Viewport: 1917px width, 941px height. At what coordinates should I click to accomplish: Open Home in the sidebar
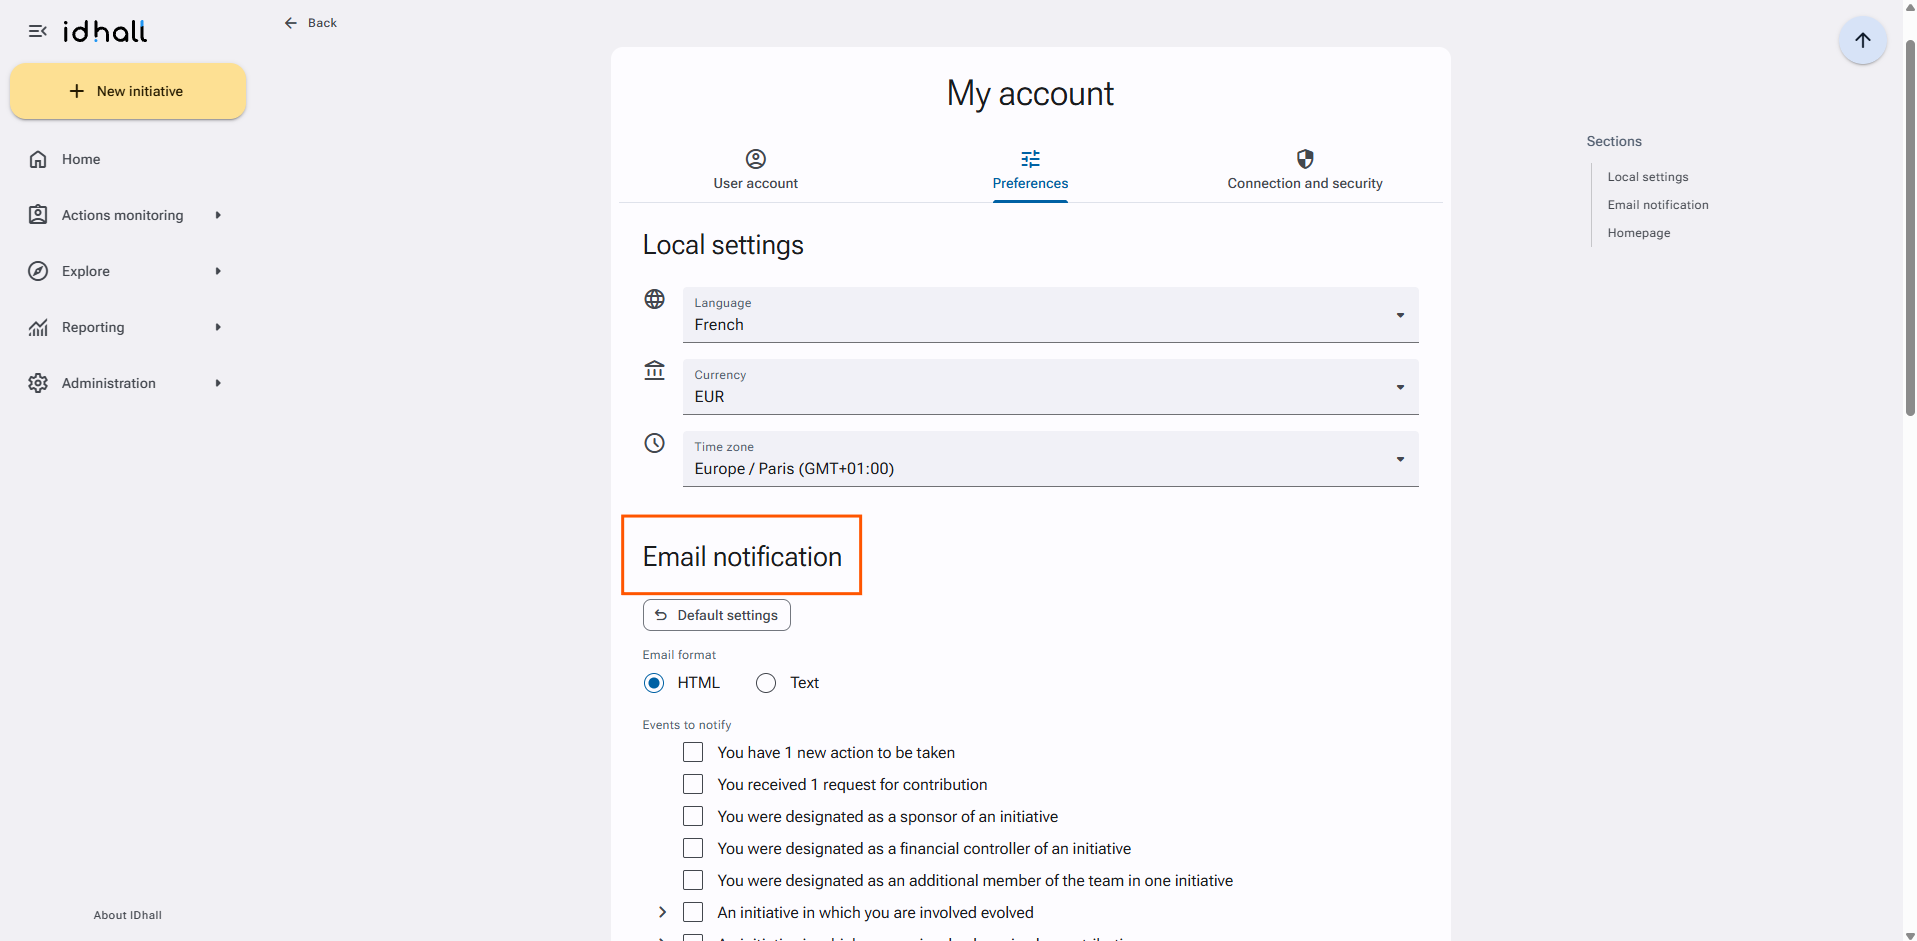(x=128, y=159)
